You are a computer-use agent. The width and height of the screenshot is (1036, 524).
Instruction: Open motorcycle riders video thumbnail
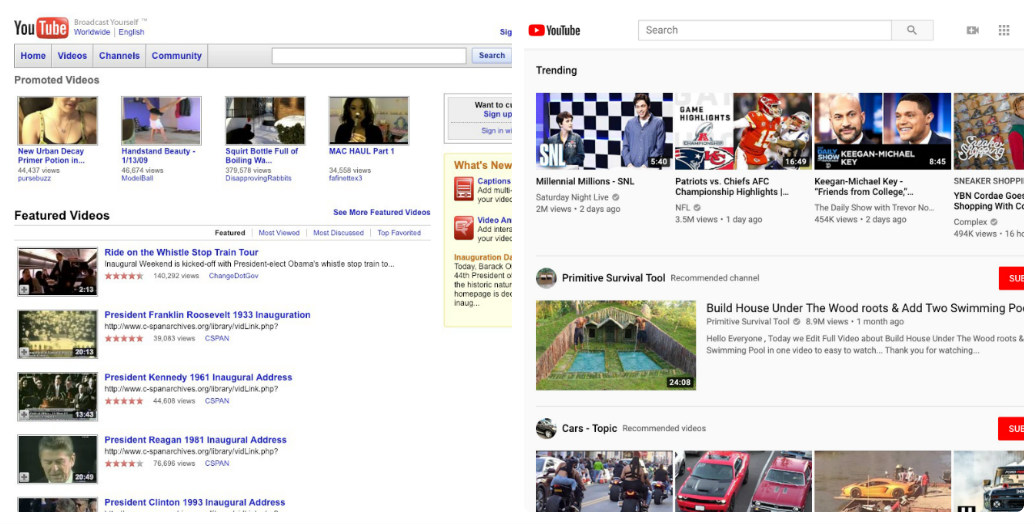604,481
